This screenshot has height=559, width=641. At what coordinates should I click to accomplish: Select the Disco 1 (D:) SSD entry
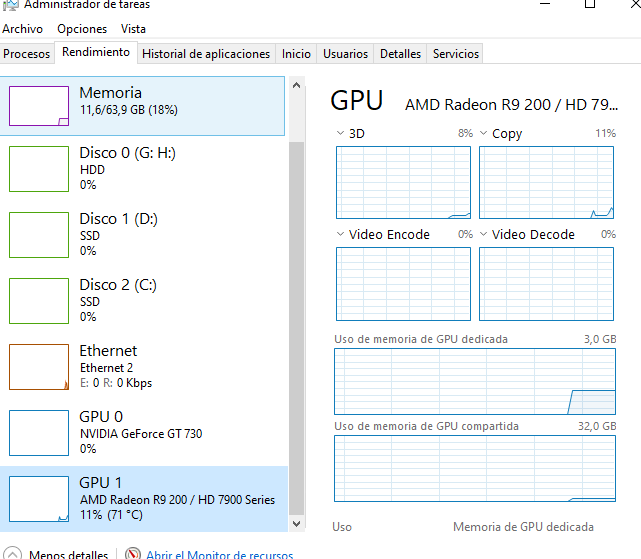coord(142,235)
